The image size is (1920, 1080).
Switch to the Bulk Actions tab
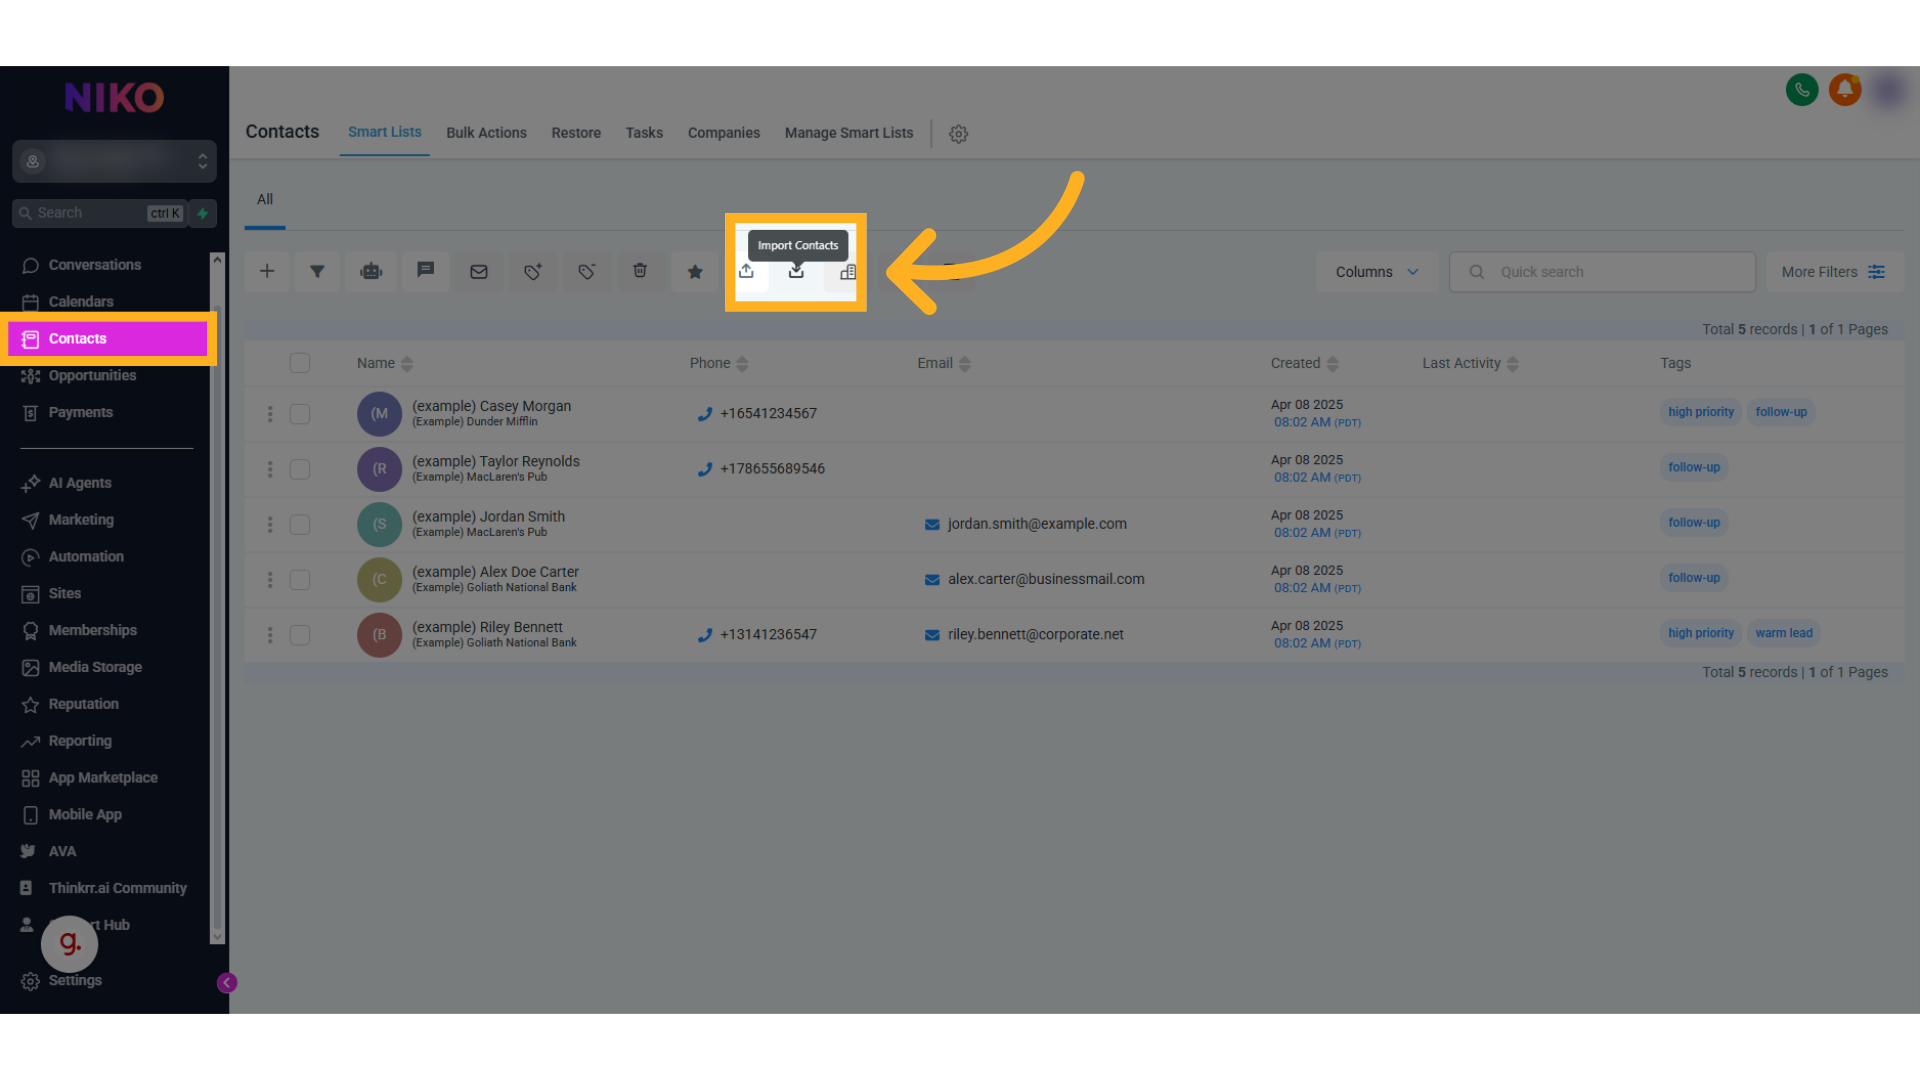click(486, 133)
